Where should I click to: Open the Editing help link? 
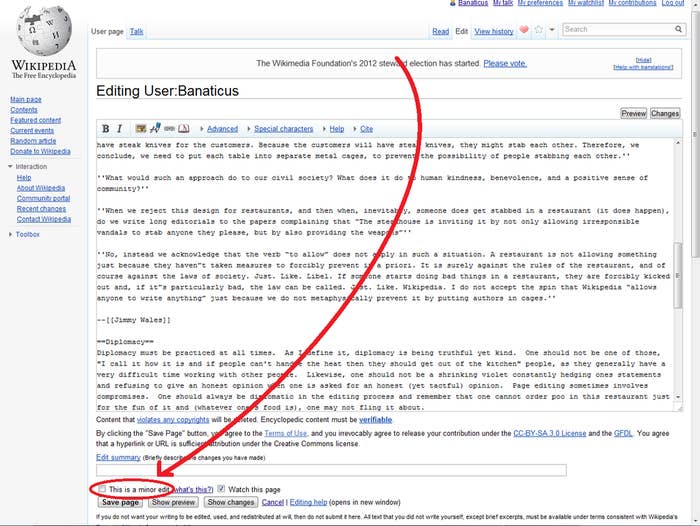(x=308, y=502)
